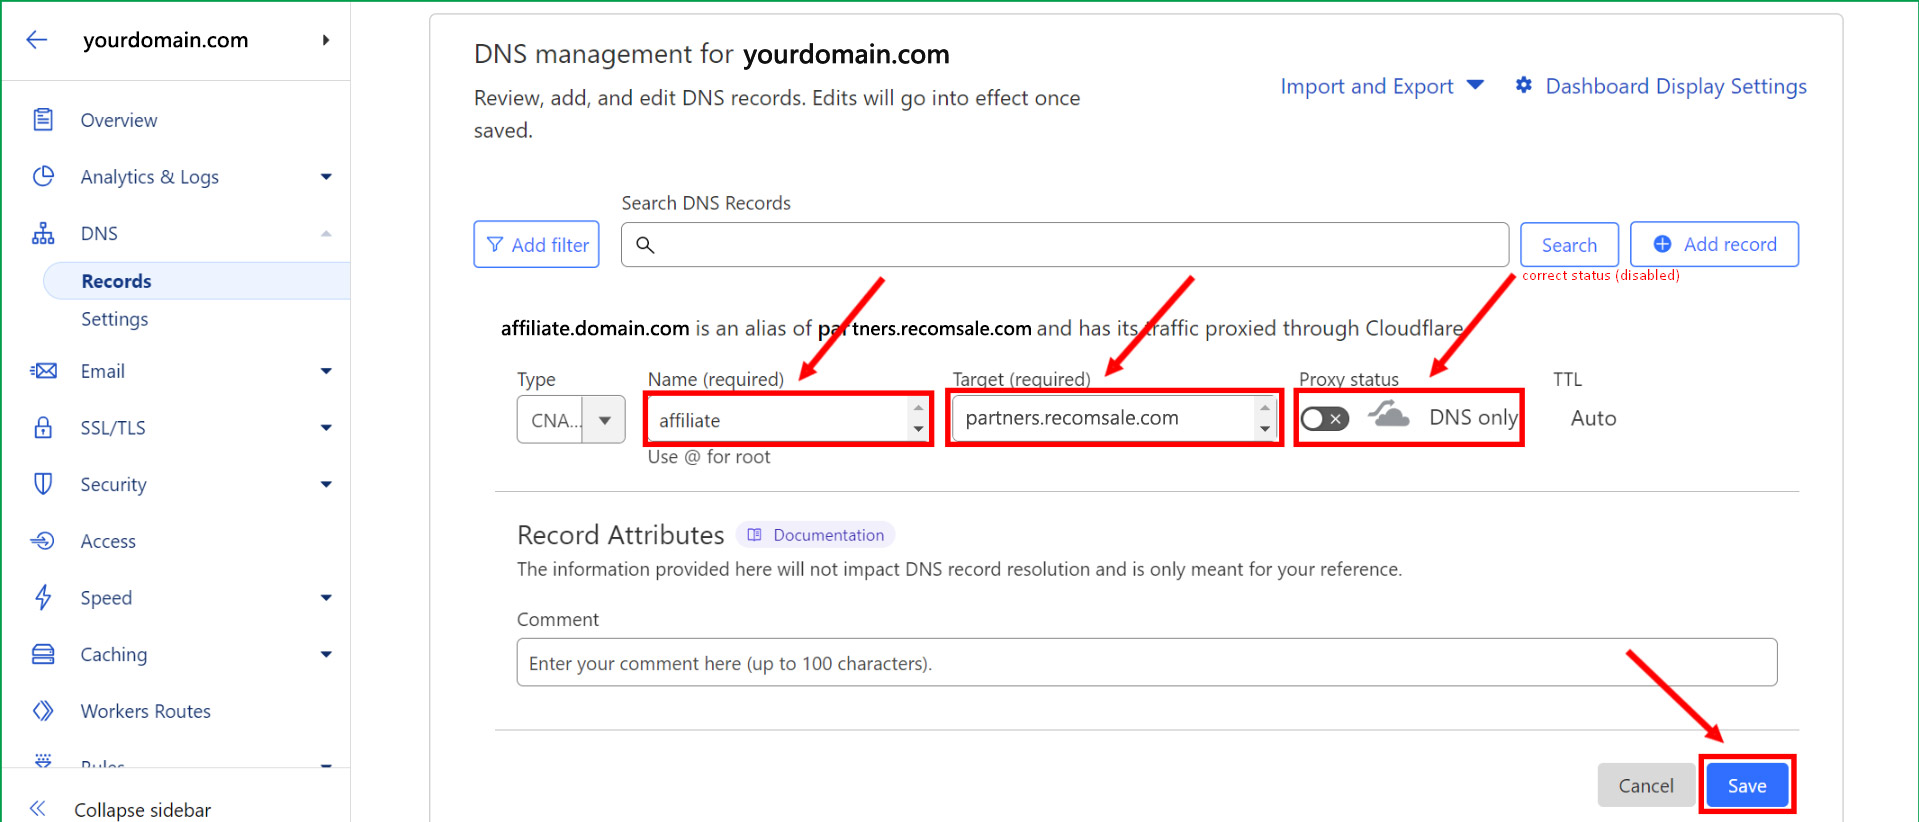Select Workers Routes in the sidebar
The image size is (1919, 822).
tap(146, 711)
